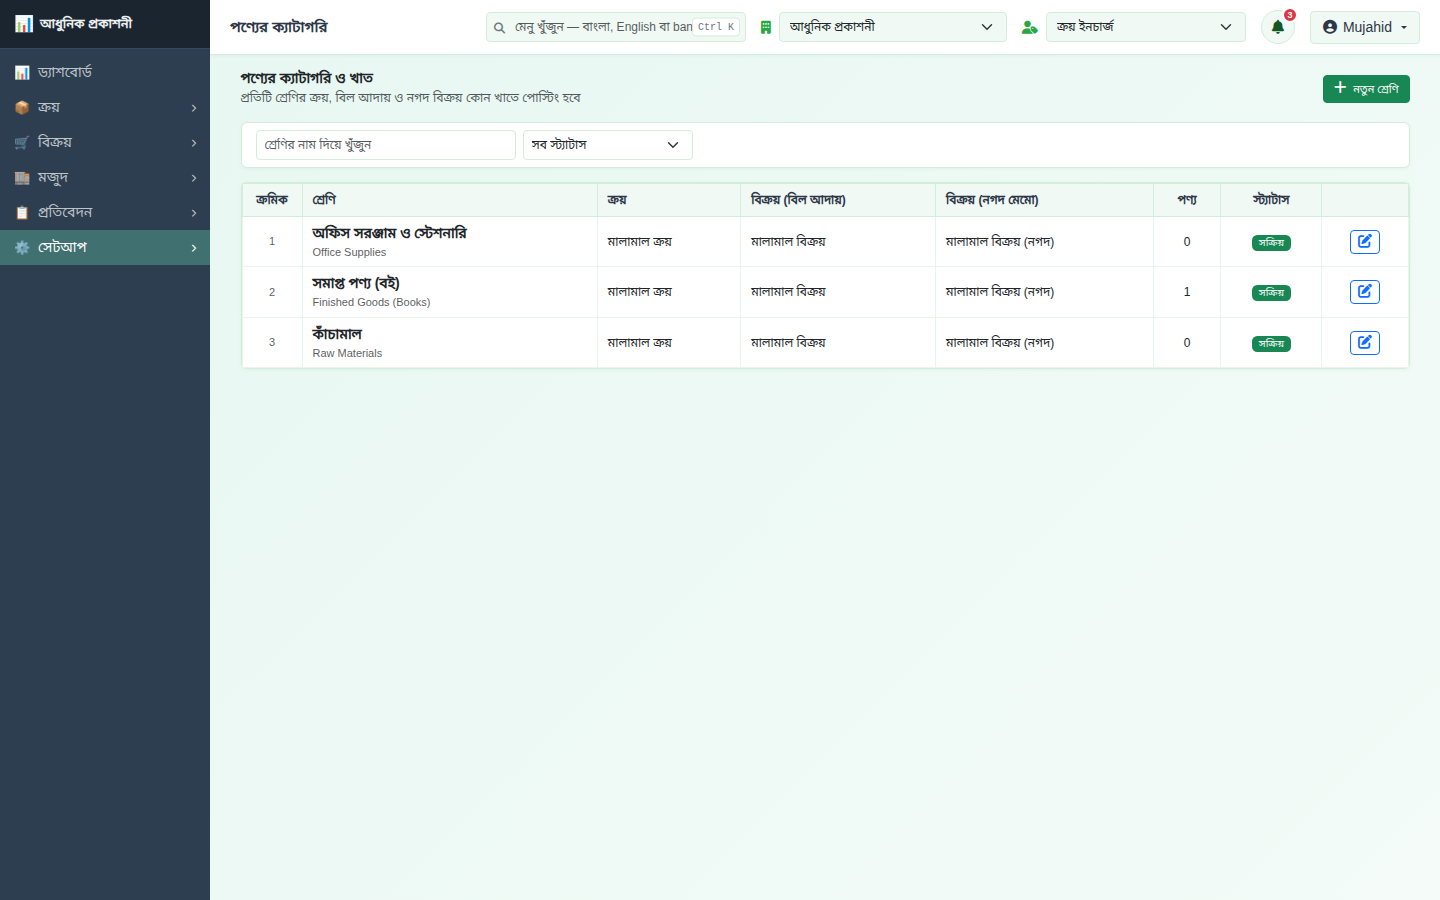The image size is (1440, 900).
Task: Click the সেটআপ gear icon
Action: 22,248
